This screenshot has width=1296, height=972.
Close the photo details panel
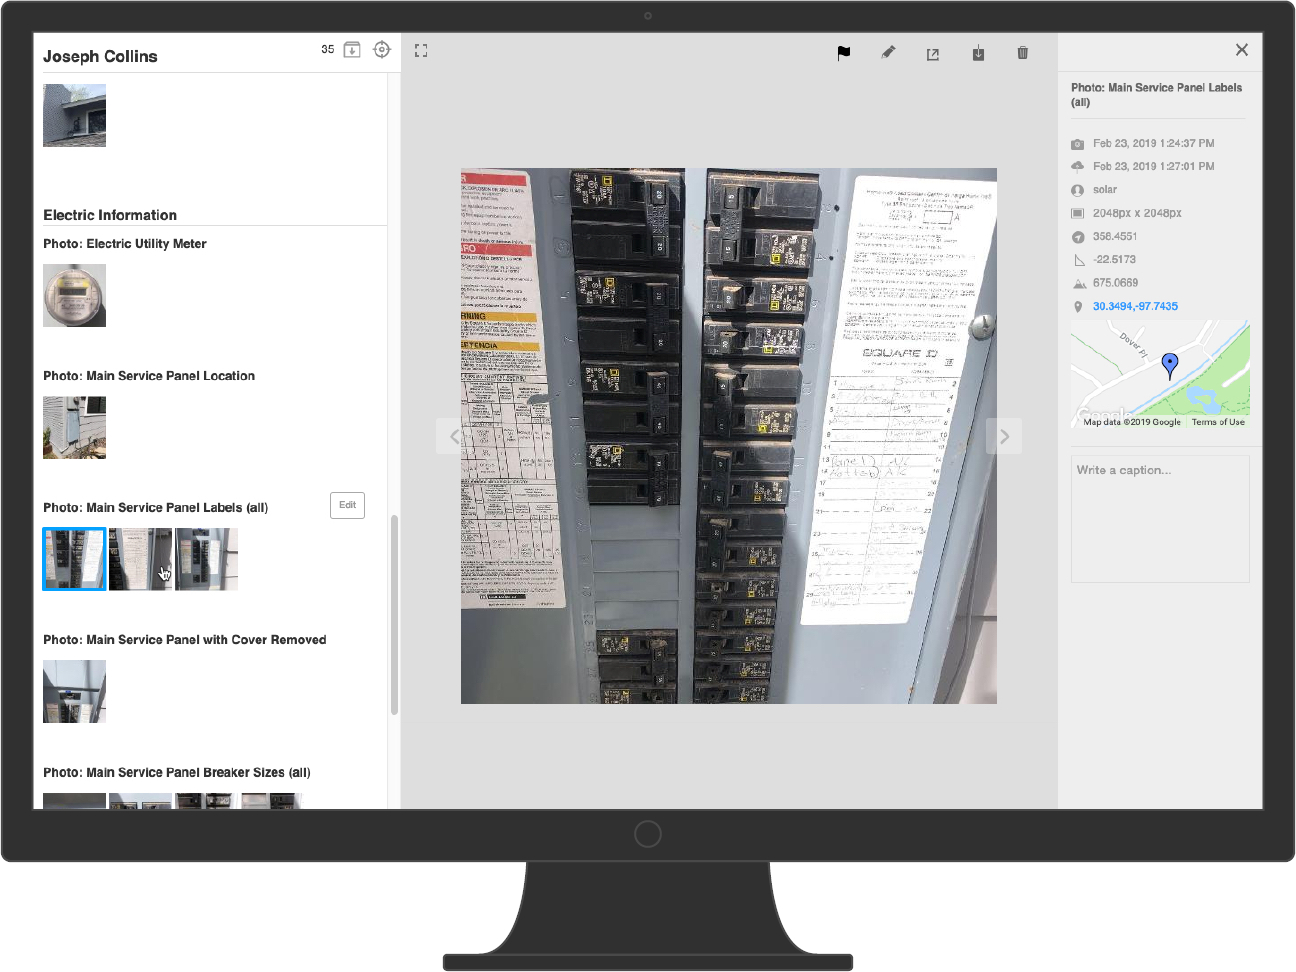1241,50
